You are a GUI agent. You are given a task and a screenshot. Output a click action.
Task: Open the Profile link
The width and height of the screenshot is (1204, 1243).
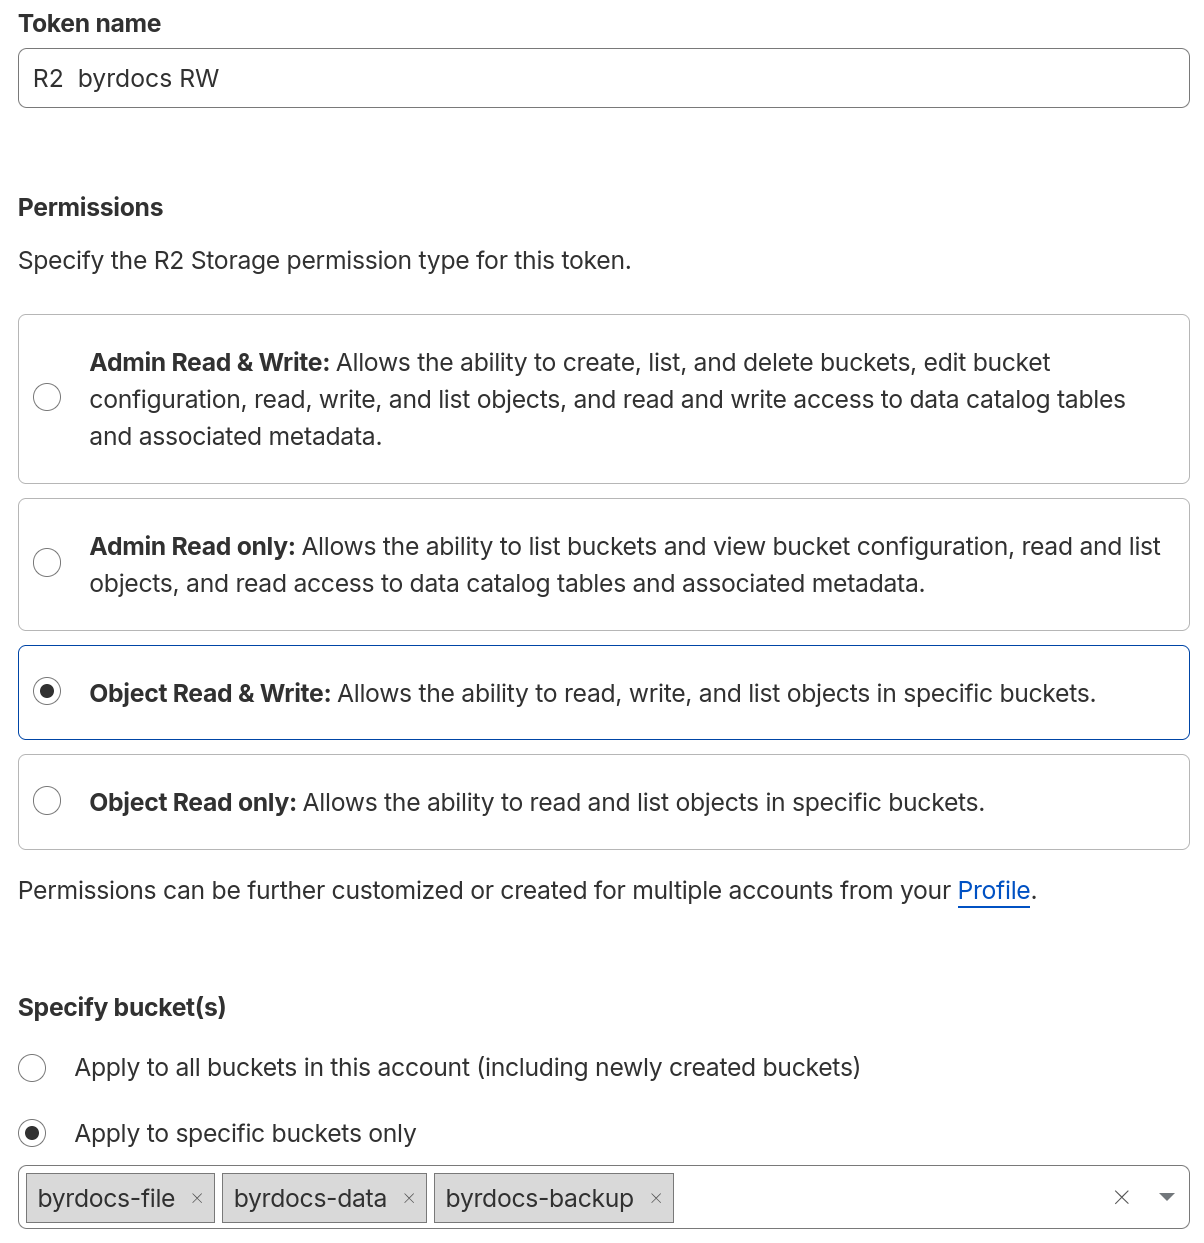coord(993,891)
